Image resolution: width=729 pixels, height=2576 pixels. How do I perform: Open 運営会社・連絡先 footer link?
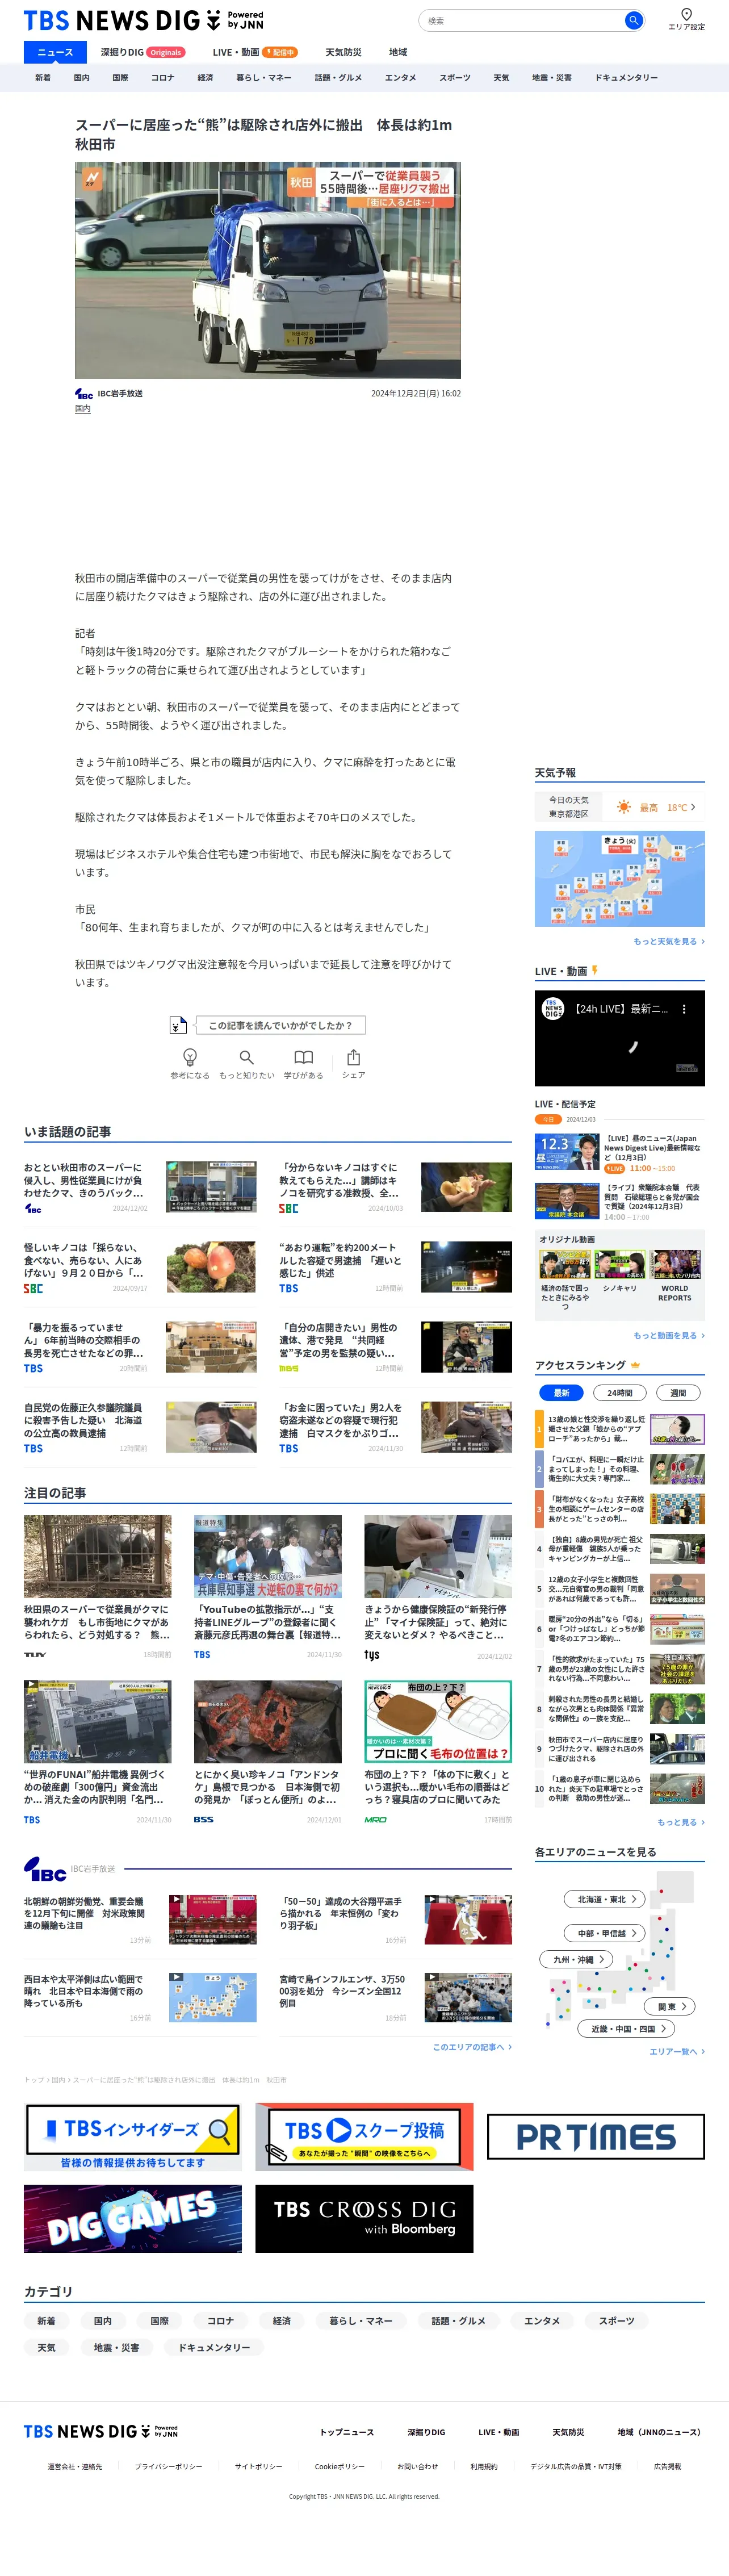74,2466
